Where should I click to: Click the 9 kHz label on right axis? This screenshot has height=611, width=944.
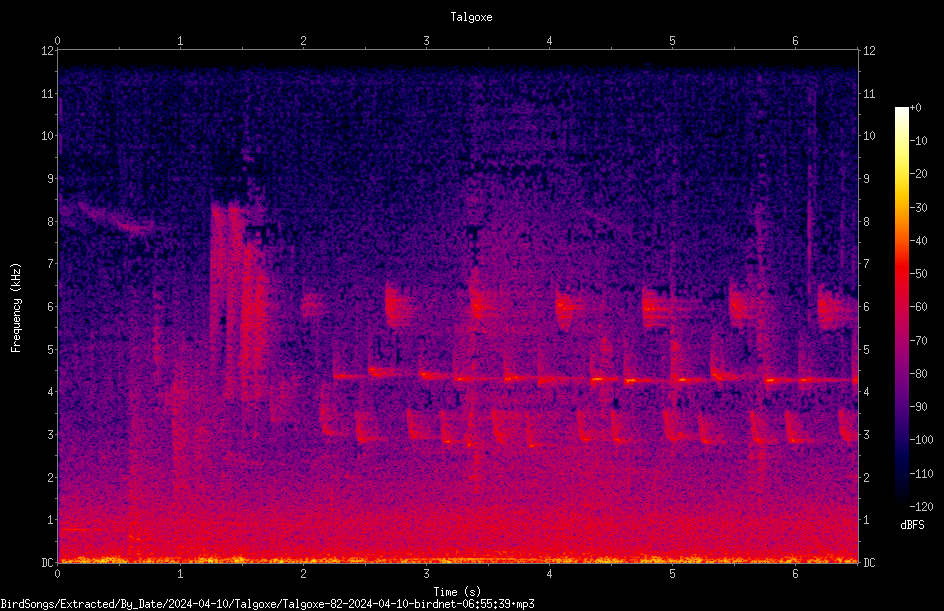click(x=867, y=178)
